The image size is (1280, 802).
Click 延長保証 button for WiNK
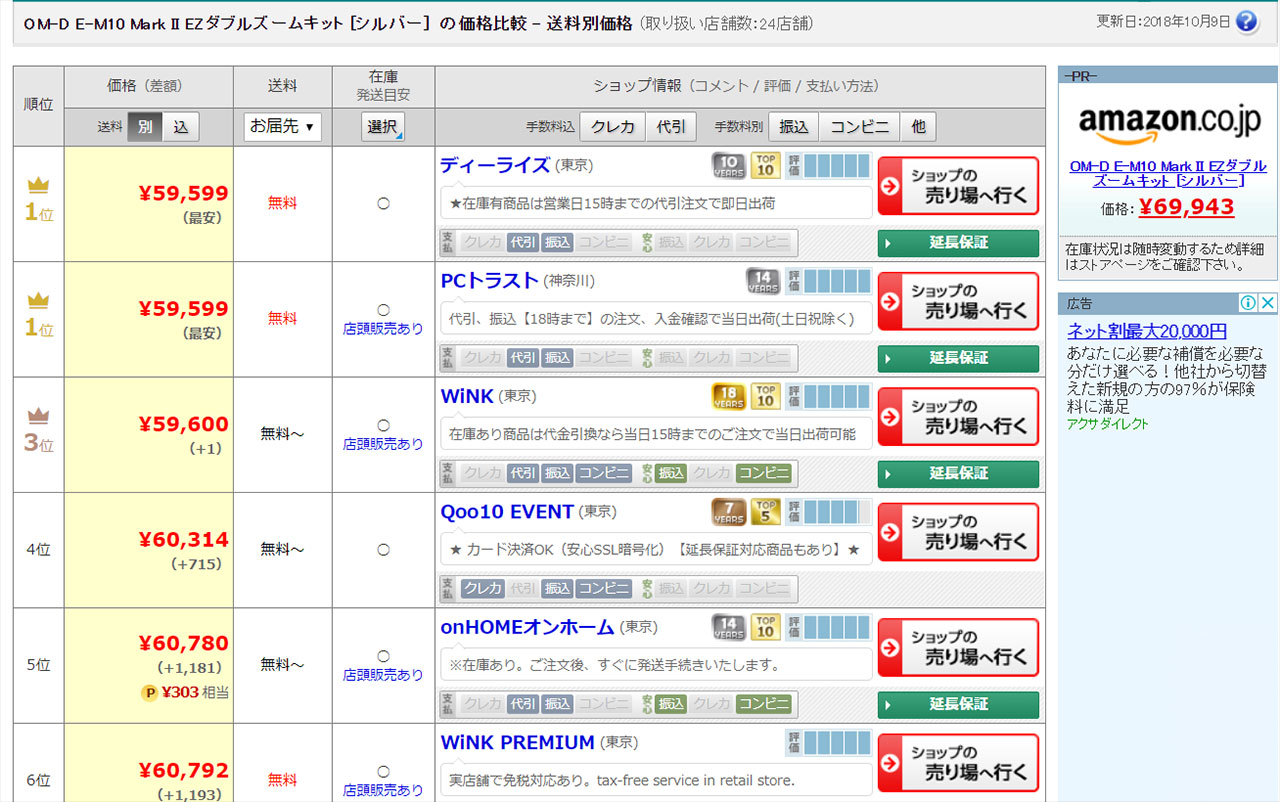point(958,474)
